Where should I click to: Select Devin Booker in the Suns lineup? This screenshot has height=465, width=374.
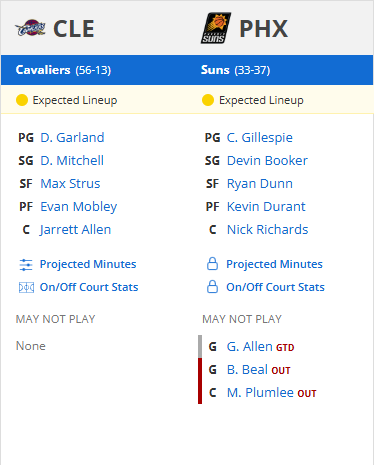267,161
